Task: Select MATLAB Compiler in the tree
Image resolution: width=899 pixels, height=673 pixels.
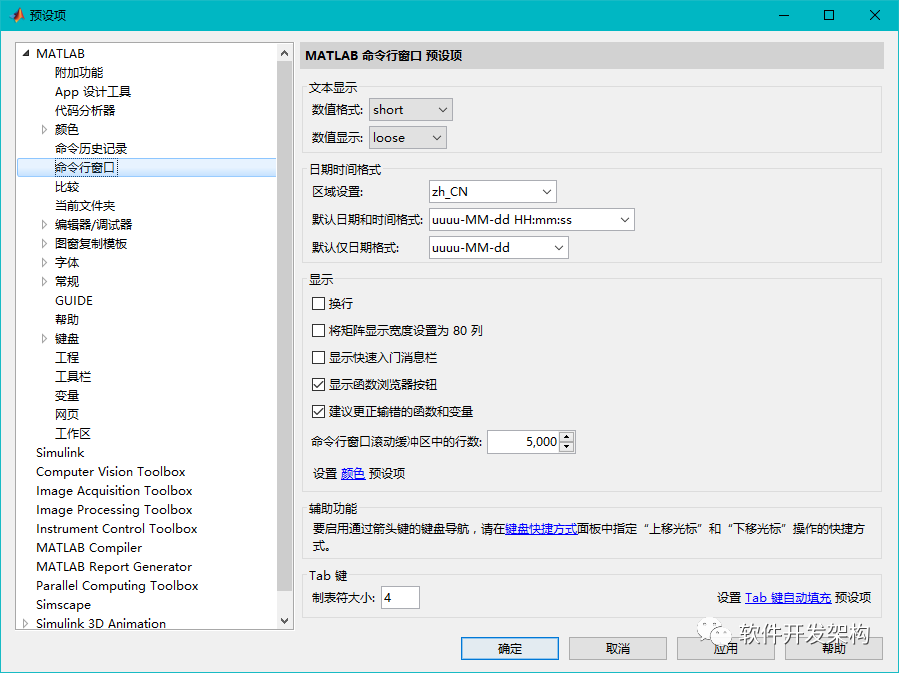Action: coord(89,547)
